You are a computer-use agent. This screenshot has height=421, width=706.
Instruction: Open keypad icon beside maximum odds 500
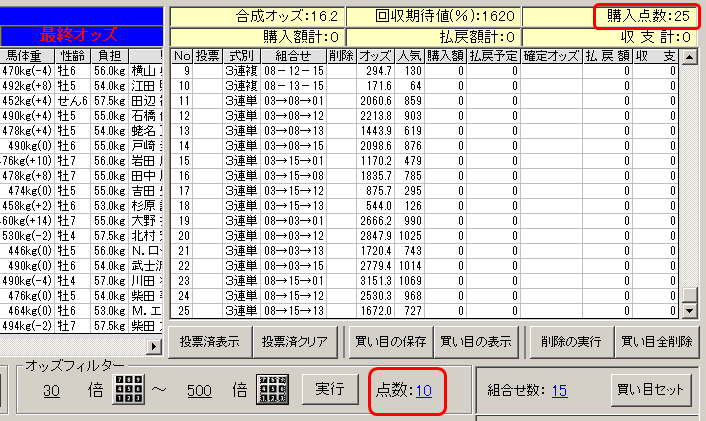(272, 389)
